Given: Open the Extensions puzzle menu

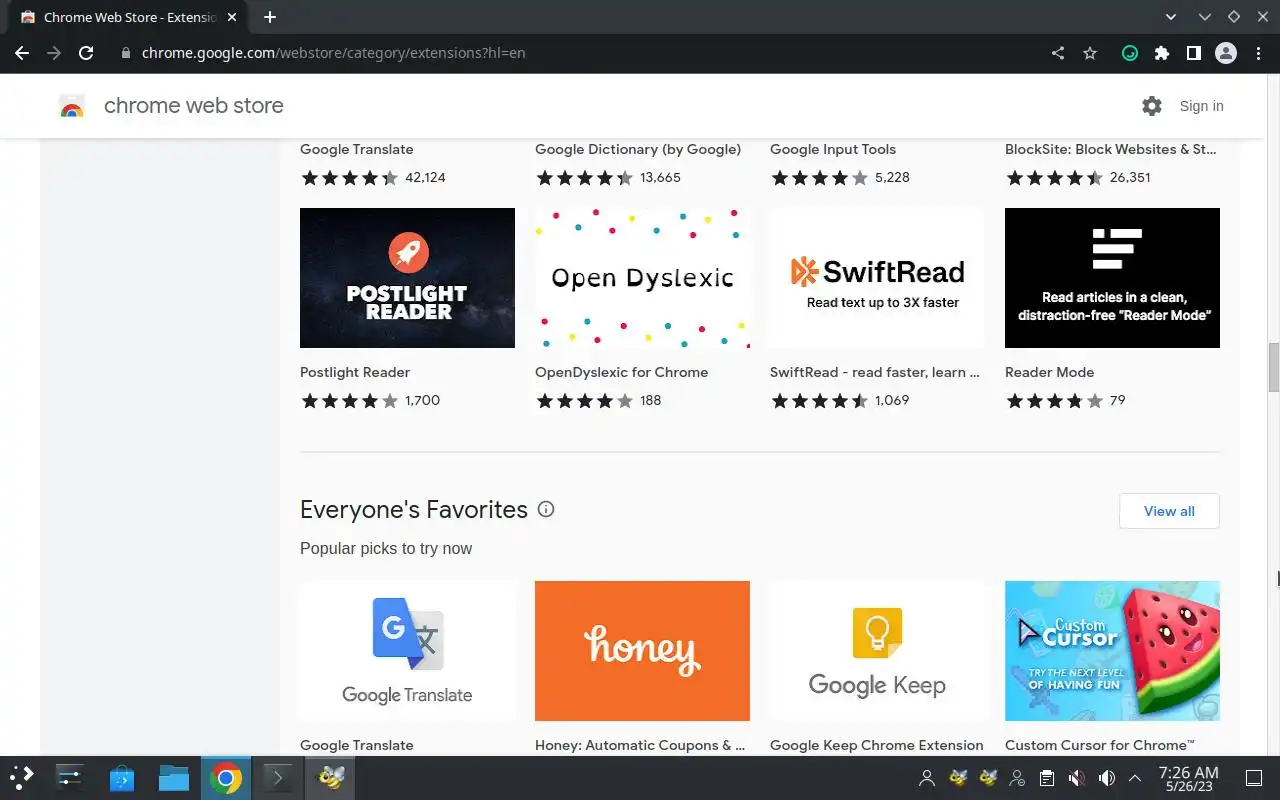Looking at the screenshot, I should [x=1162, y=53].
